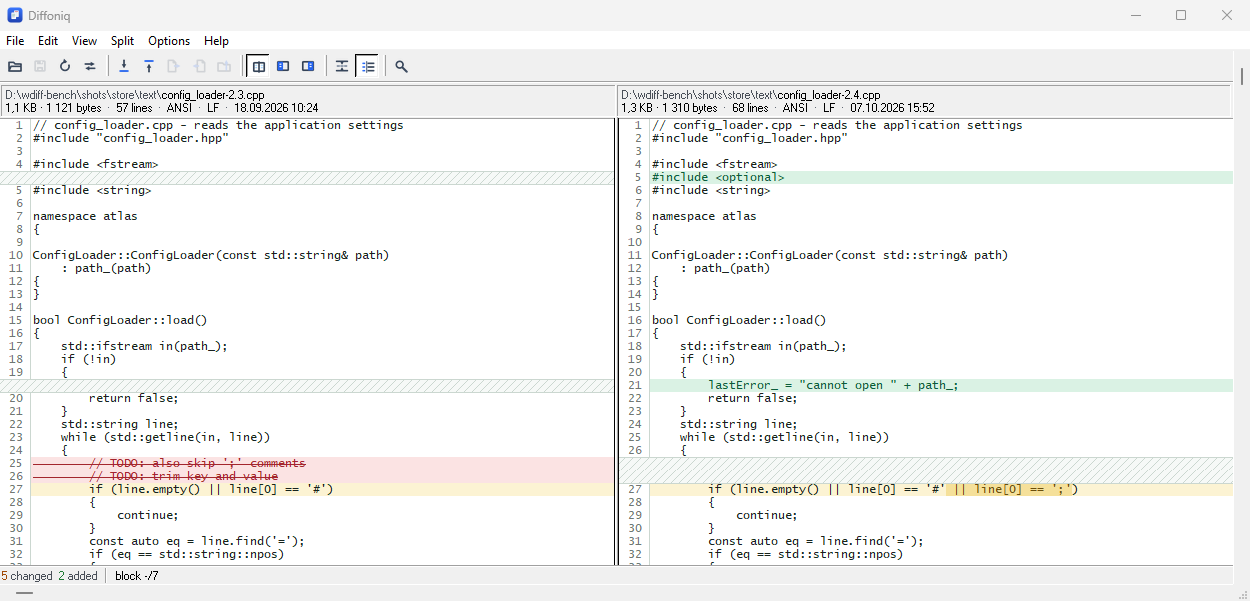Open the Help menu
1250x601 pixels.
pyautogui.click(x=216, y=41)
